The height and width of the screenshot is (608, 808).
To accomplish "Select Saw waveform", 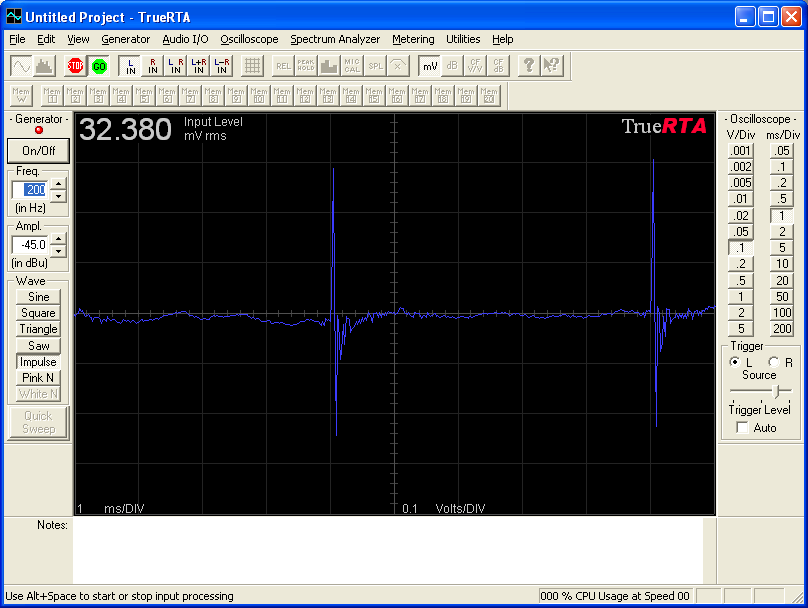I will coord(39,346).
